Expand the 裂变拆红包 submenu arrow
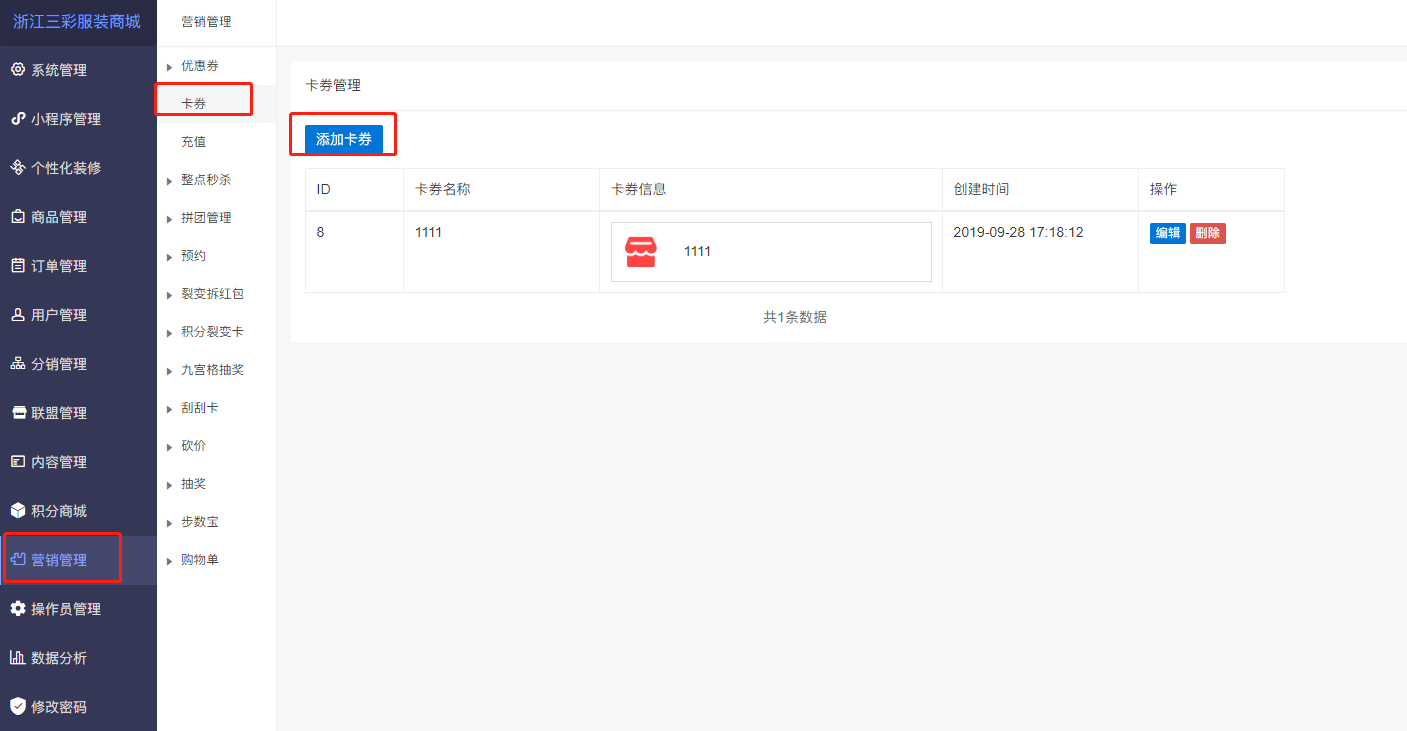Viewport: 1407px width, 731px height. pos(169,295)
